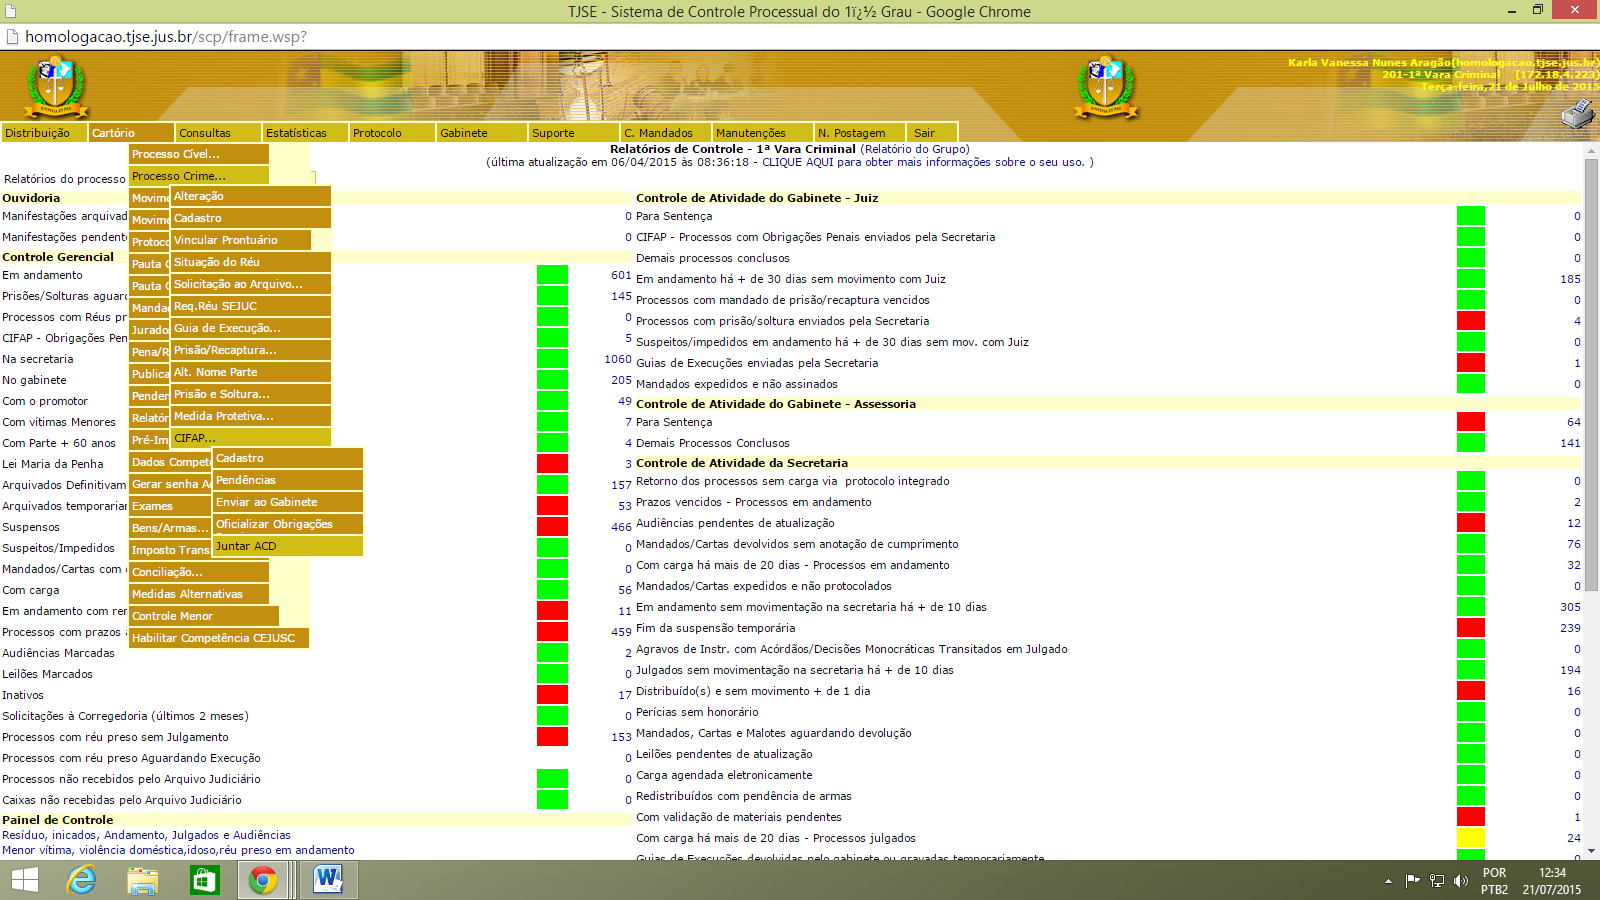The height and width of the screenshot is (900, 1600).
Task: Launch Internet Explorer from the taskbar
Action: tap(81, 880)
